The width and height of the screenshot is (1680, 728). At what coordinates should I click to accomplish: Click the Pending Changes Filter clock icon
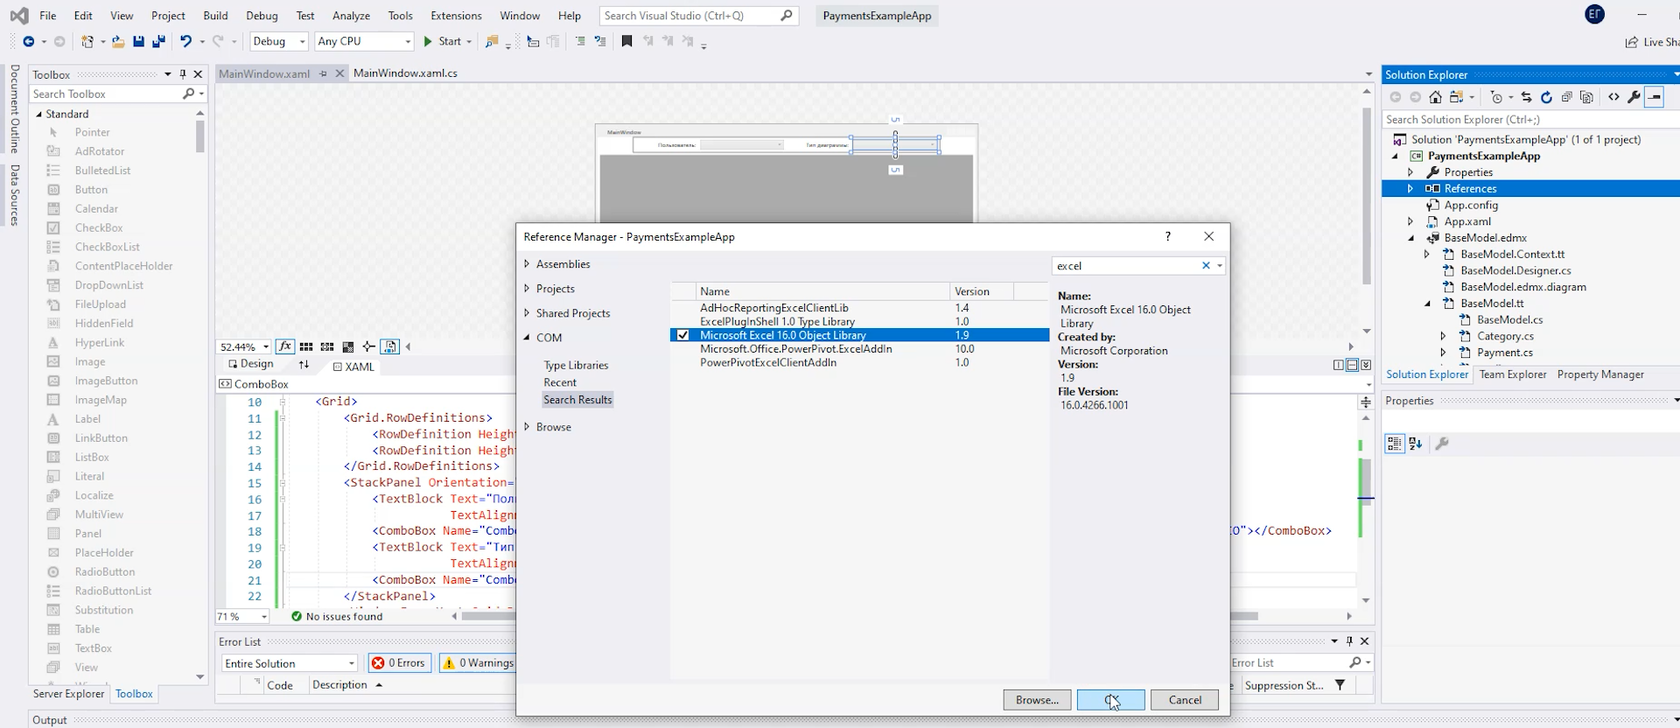coord(1496,97)
